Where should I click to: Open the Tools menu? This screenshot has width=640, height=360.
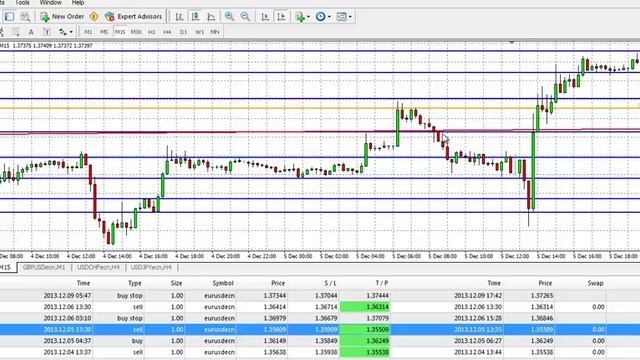click(22, 2)
